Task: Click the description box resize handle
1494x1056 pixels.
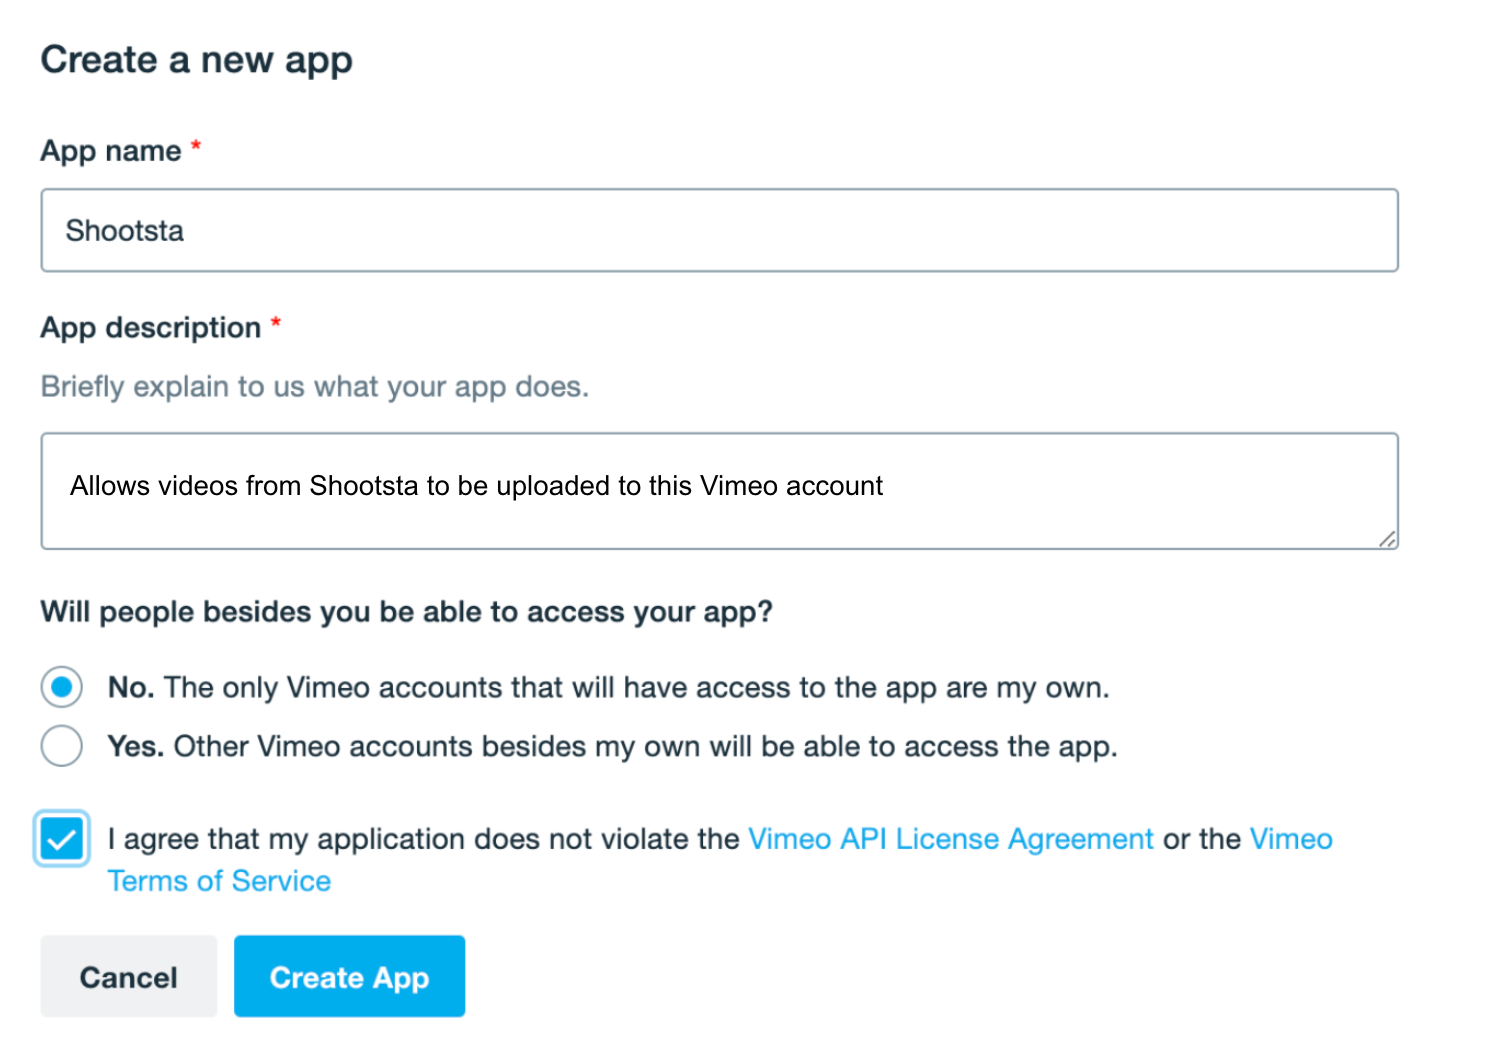Action: pos(1386,539)
